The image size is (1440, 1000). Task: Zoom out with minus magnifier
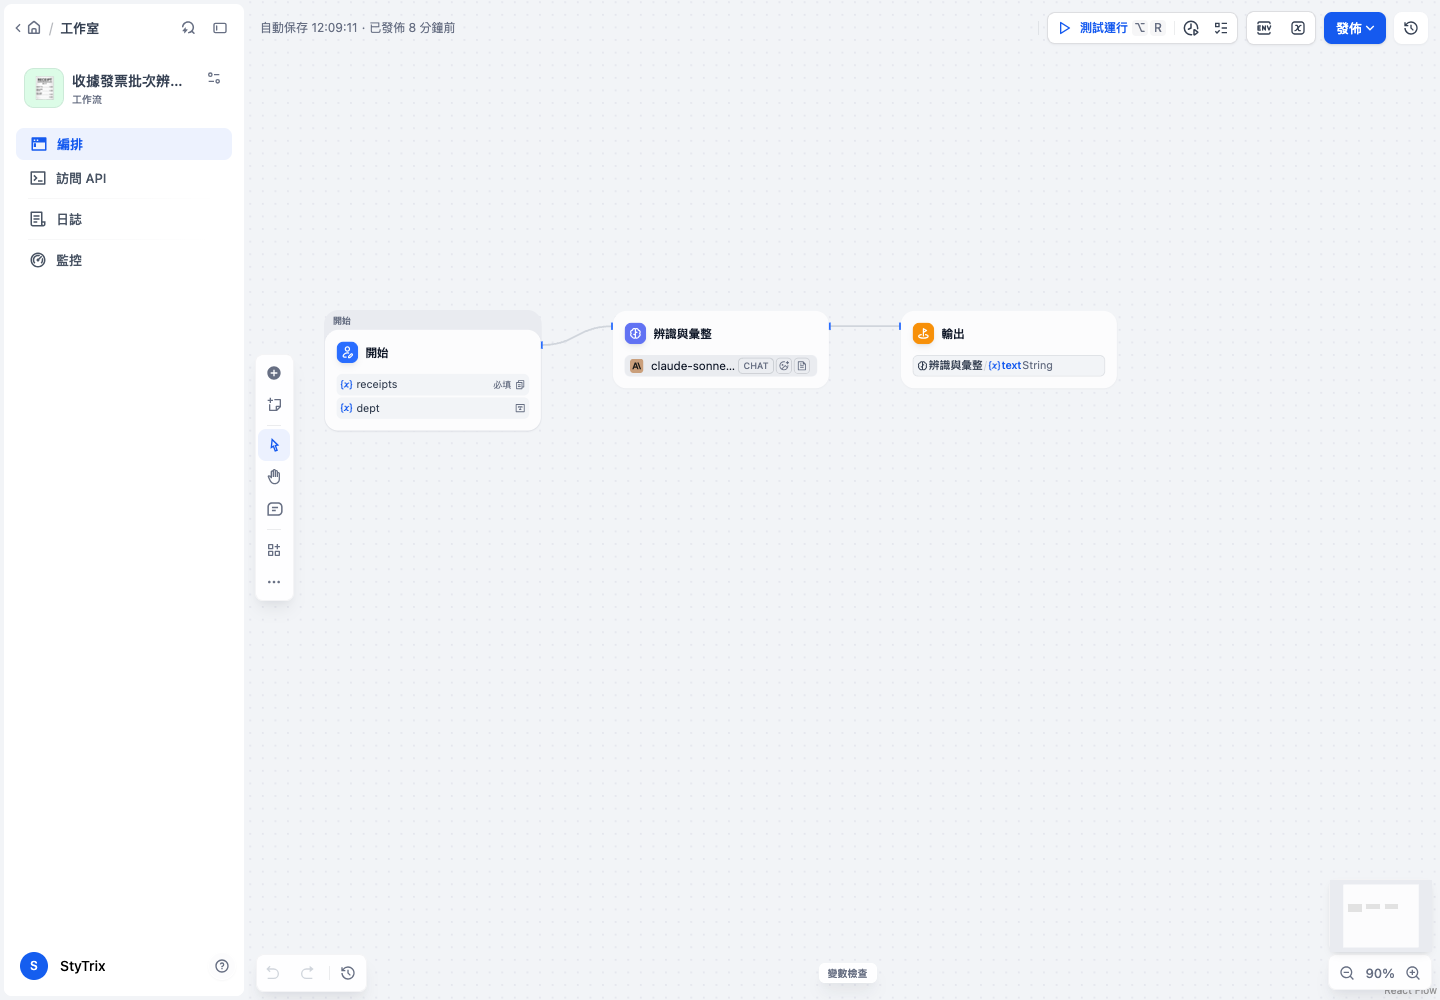point(1347,973)
